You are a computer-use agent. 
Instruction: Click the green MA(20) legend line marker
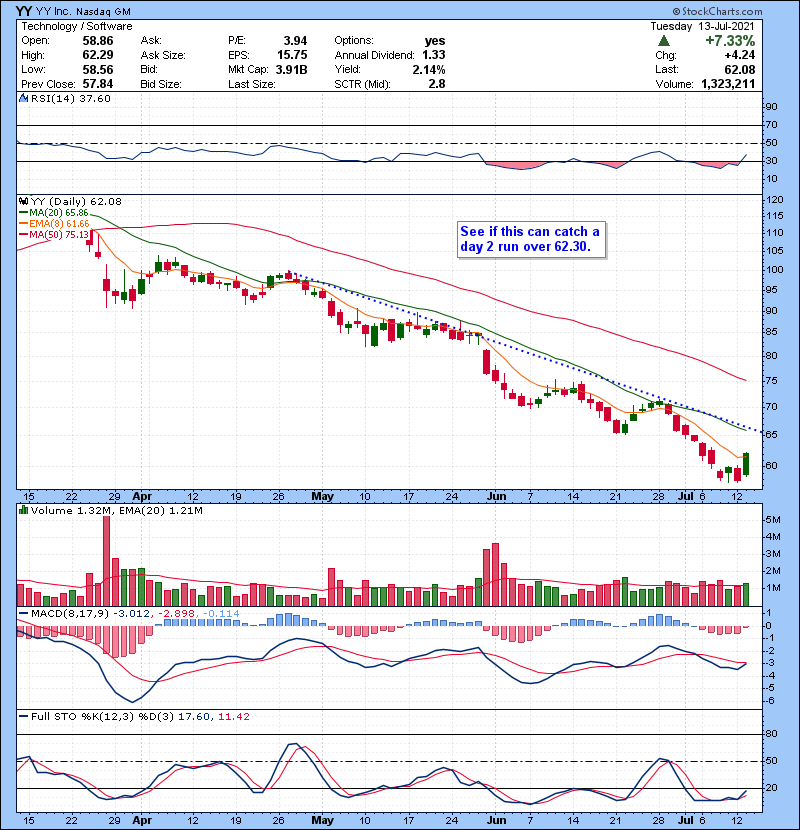21,213
